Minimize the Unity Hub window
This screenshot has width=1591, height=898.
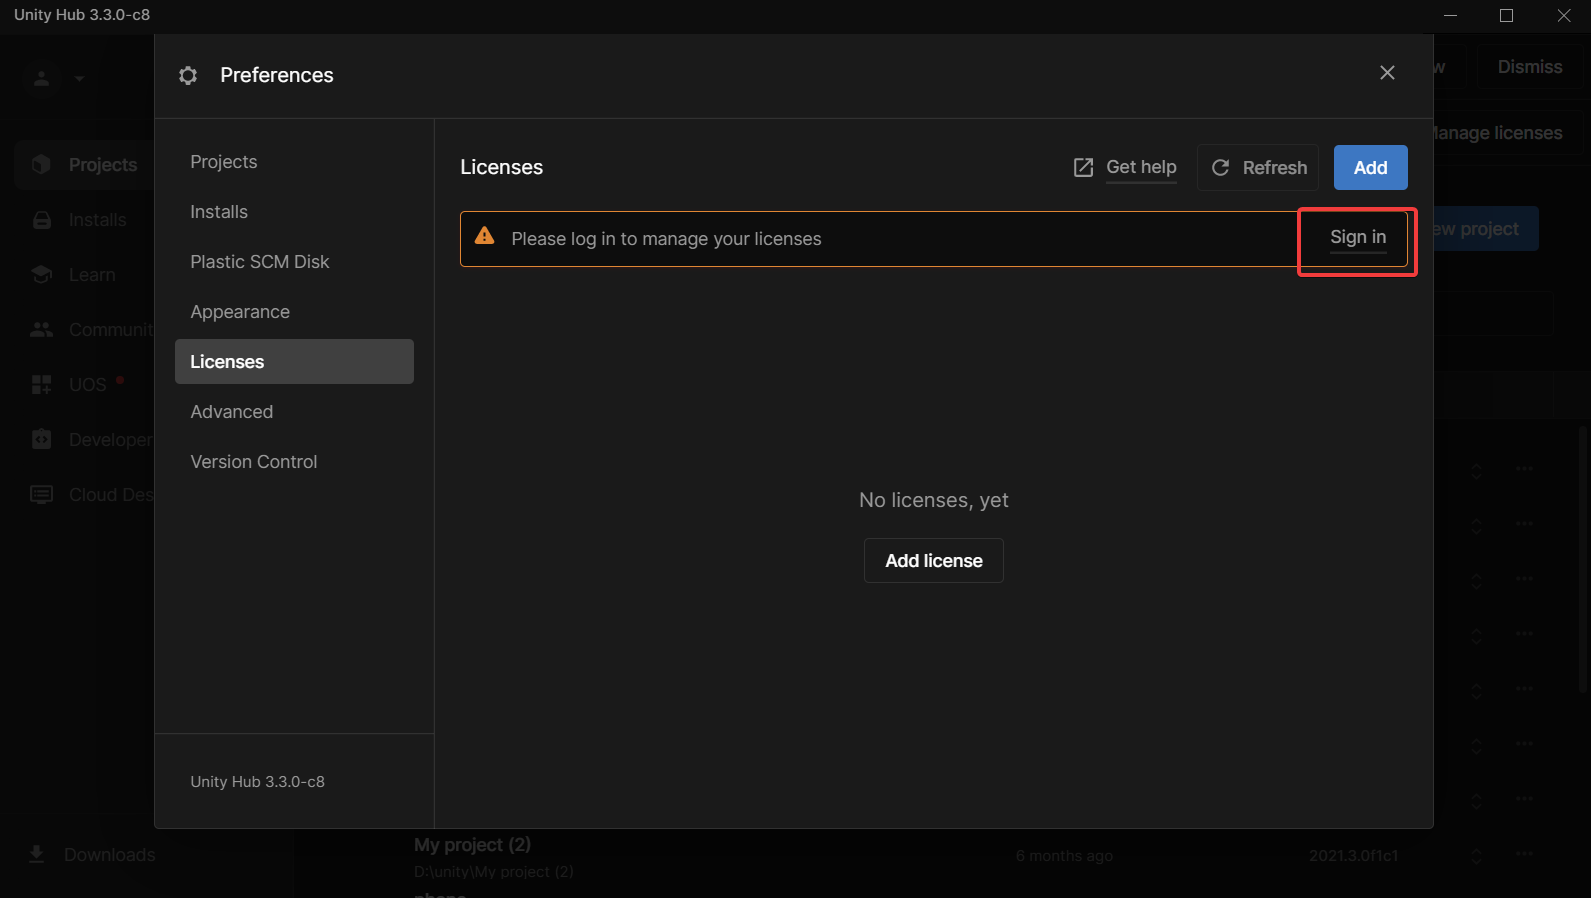coord(1451,15)
